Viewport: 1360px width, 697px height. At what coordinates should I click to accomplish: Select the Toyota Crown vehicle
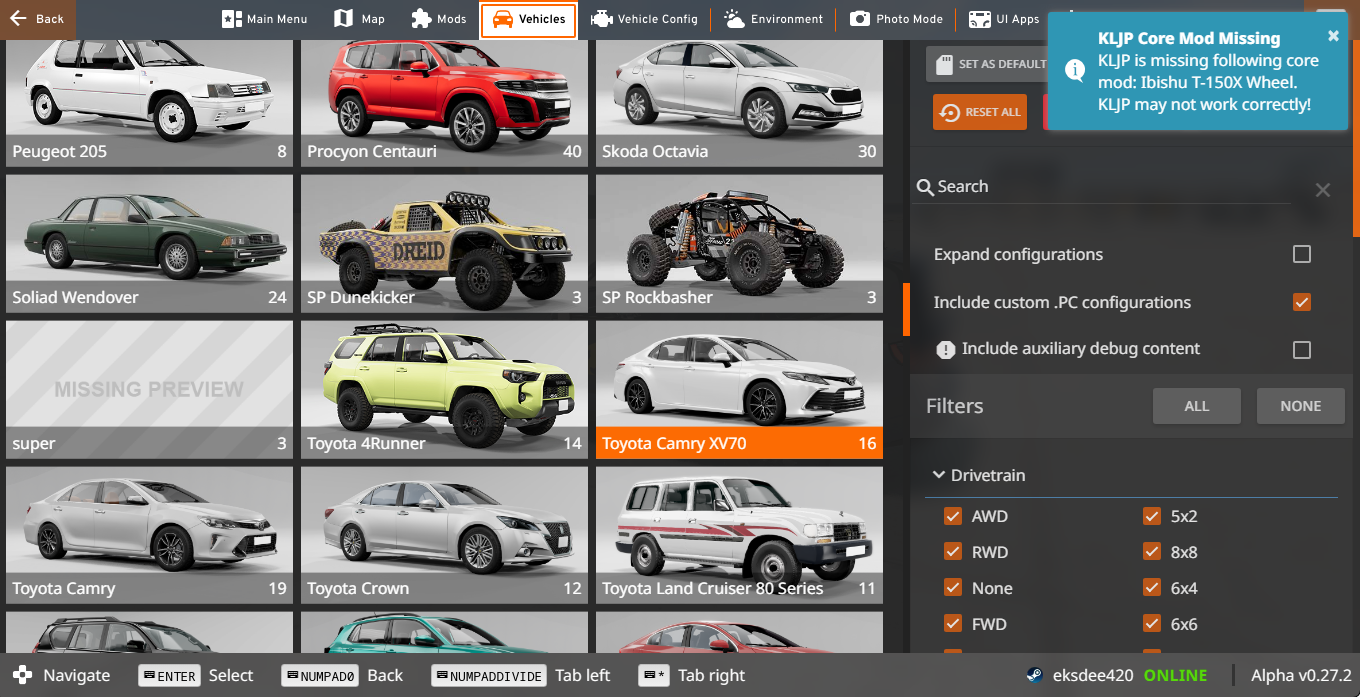pos(444,536)
